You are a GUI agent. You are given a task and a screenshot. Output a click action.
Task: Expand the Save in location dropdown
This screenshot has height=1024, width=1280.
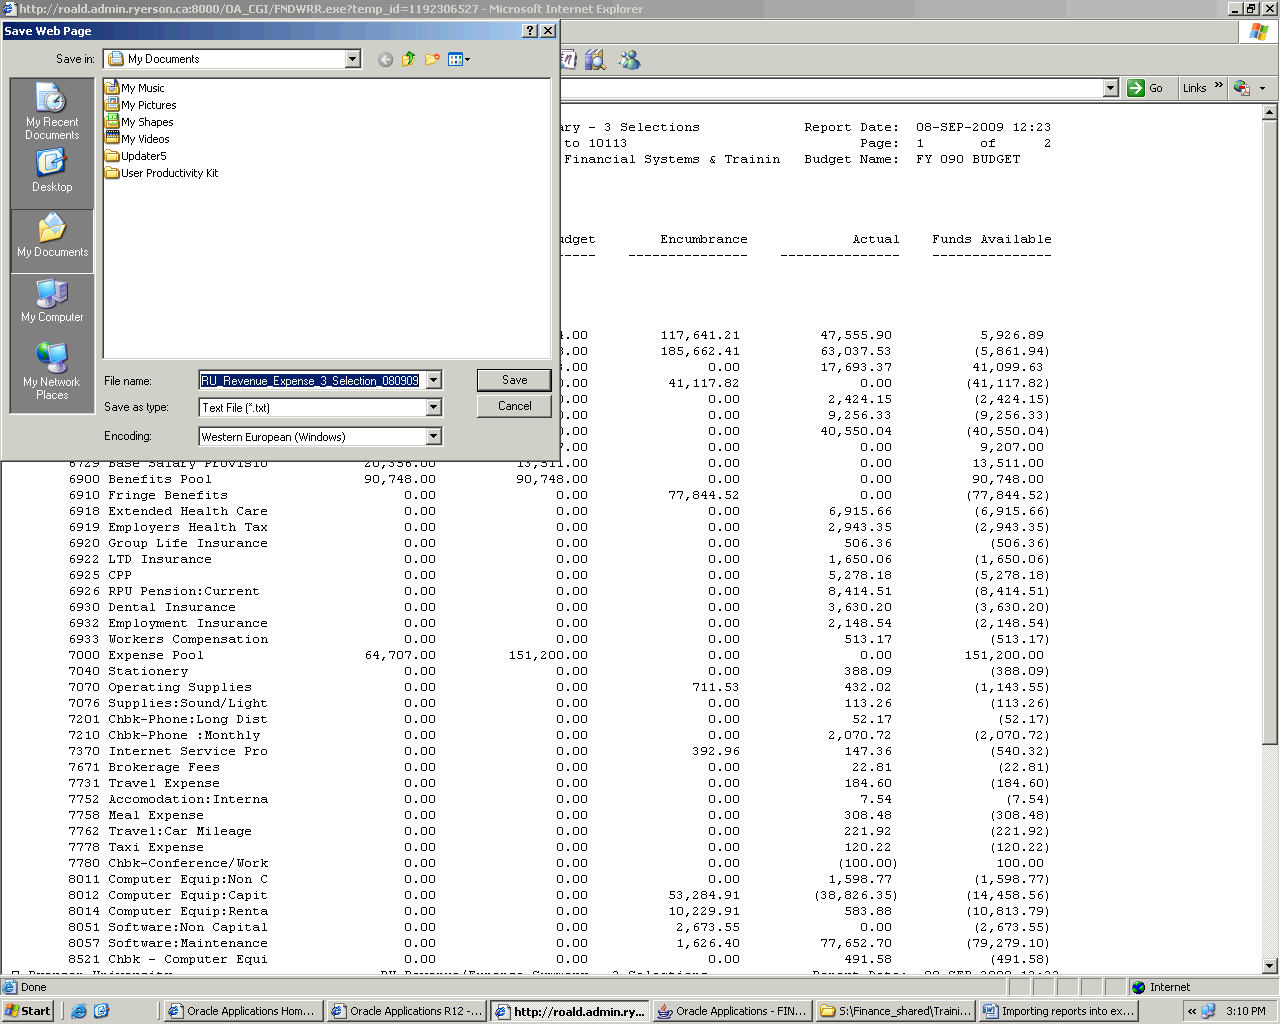[352, 60]
